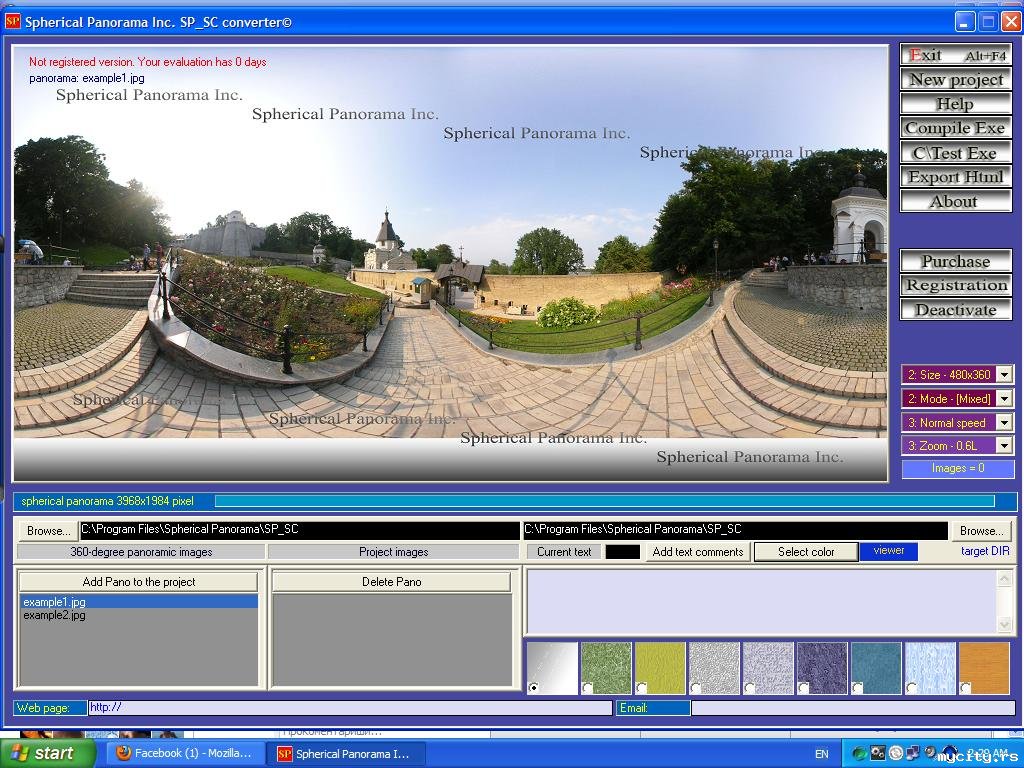The image size is (1024, 768).
Task: Click the Email input field
Action: (x=853, y=707)
